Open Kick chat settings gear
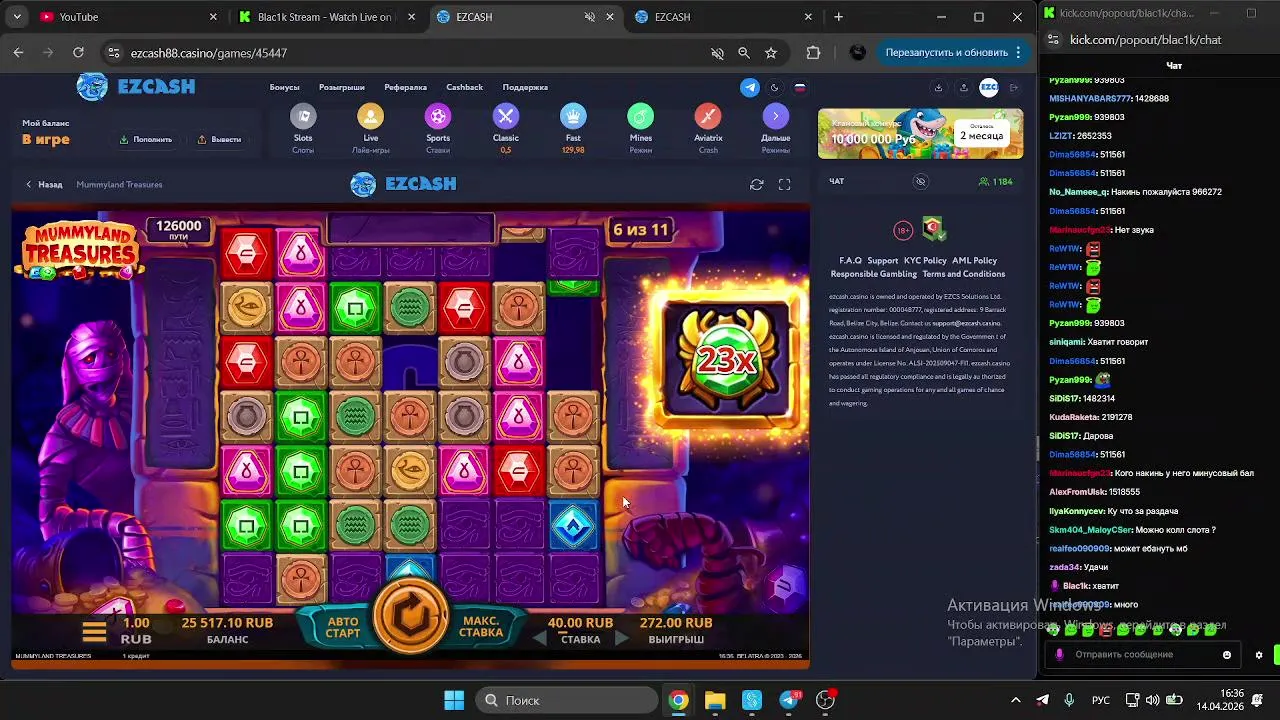 tap(1259, 655)
